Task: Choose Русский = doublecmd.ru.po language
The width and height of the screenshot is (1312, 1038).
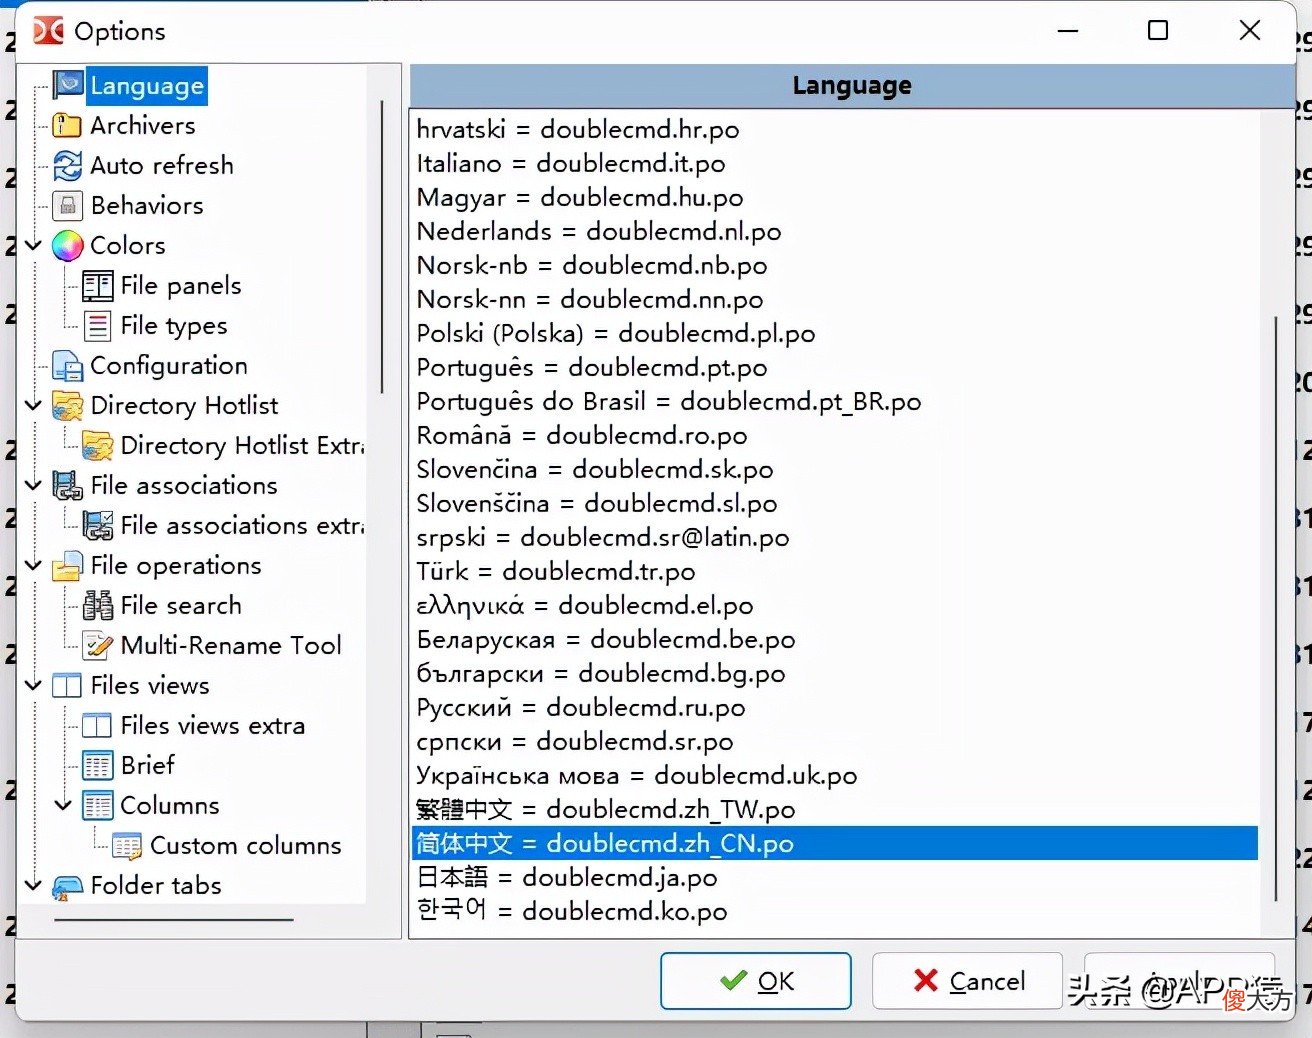Action: (x=835, y=708)
